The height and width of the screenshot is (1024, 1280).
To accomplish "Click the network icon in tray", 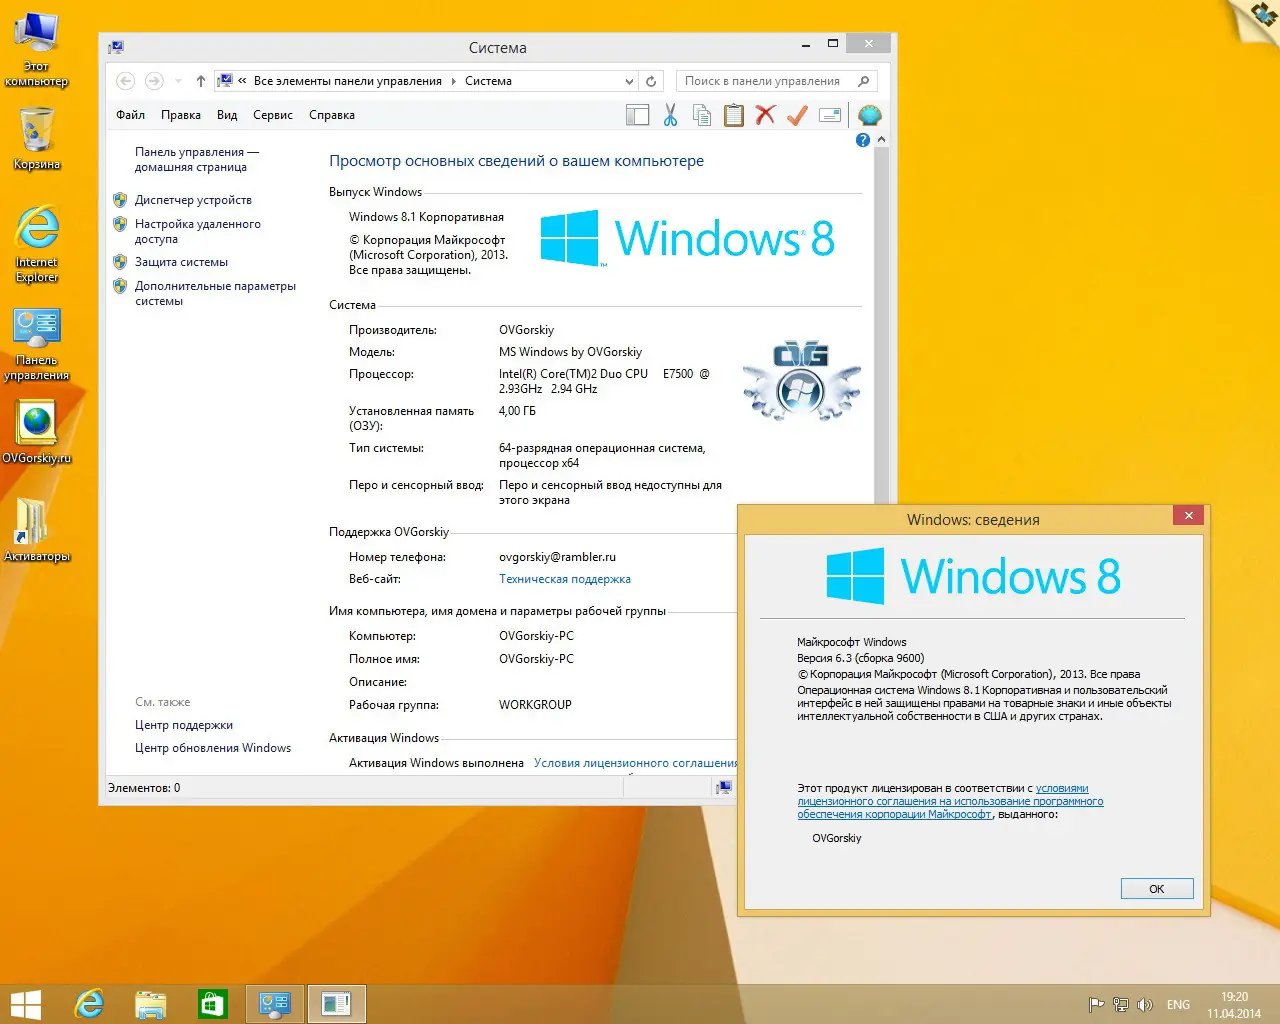I will pos(1121,1005).
